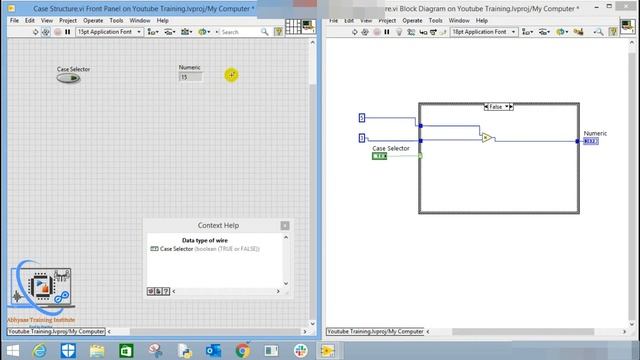Select Numeric indicator terminal on block diagram
Viewport: 640px width, 360px height.
click(591, 141)
